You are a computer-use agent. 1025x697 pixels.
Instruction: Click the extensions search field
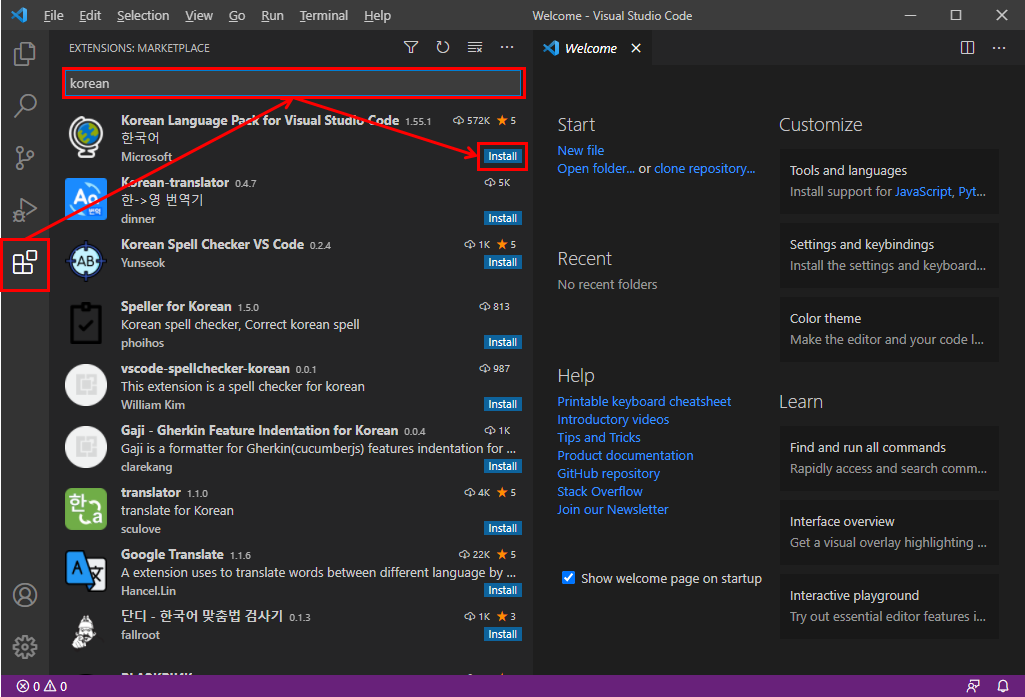[x=293, y=83]
